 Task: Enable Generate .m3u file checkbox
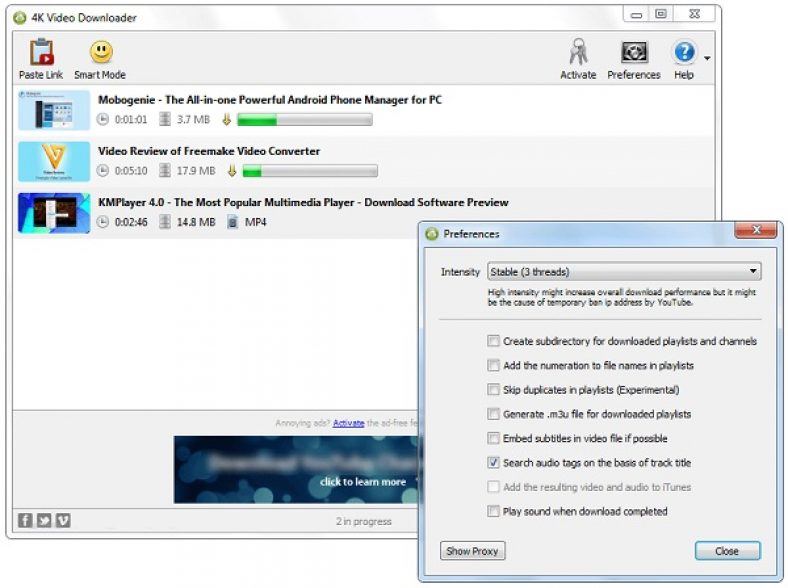(493, 414)
